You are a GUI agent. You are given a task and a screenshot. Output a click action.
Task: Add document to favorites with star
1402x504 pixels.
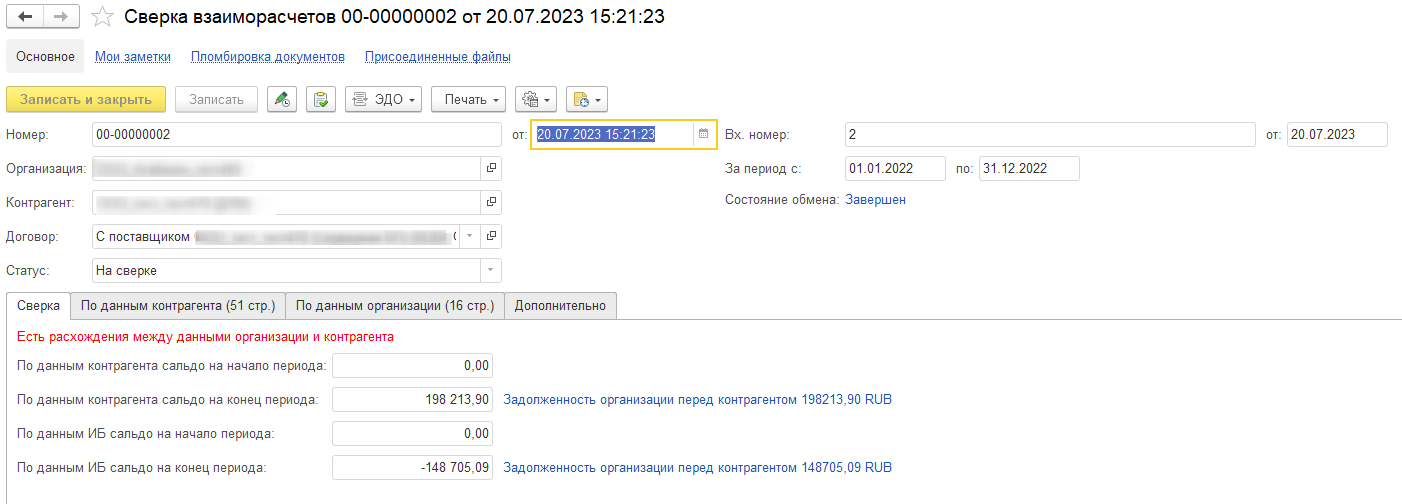[101, 18]
